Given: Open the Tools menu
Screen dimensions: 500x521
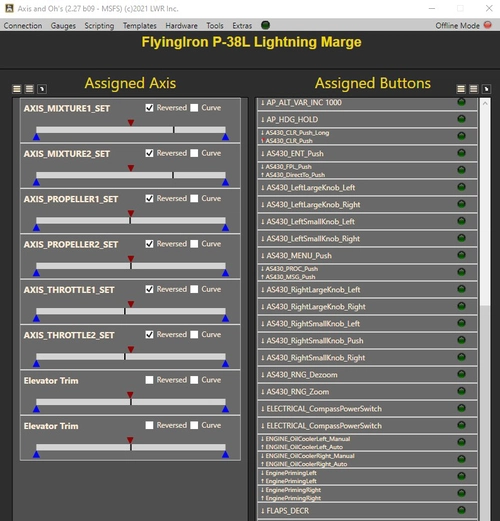Looking at the screenshot, I should 215,26.
